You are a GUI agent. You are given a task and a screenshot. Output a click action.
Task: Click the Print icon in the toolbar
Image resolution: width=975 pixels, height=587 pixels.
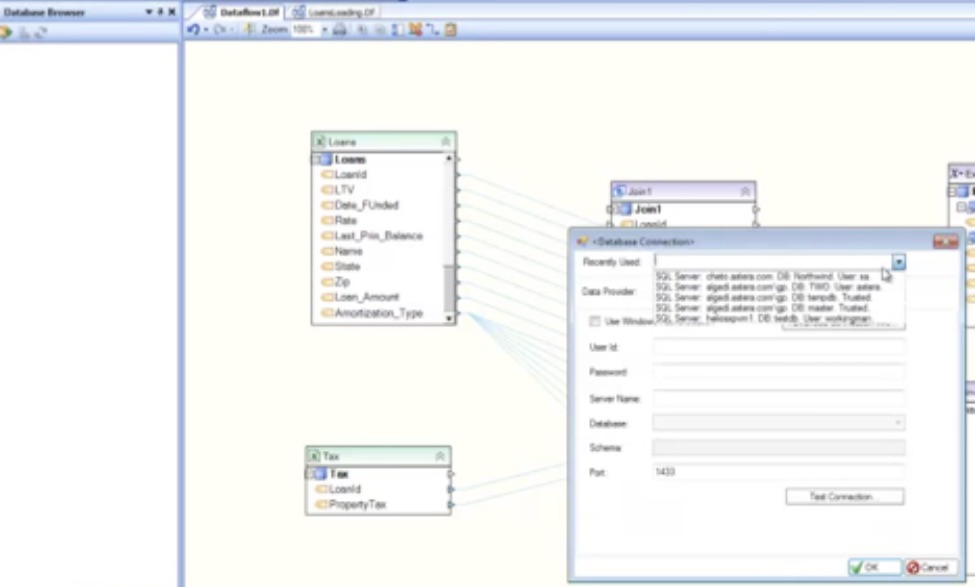coord(340,30)
